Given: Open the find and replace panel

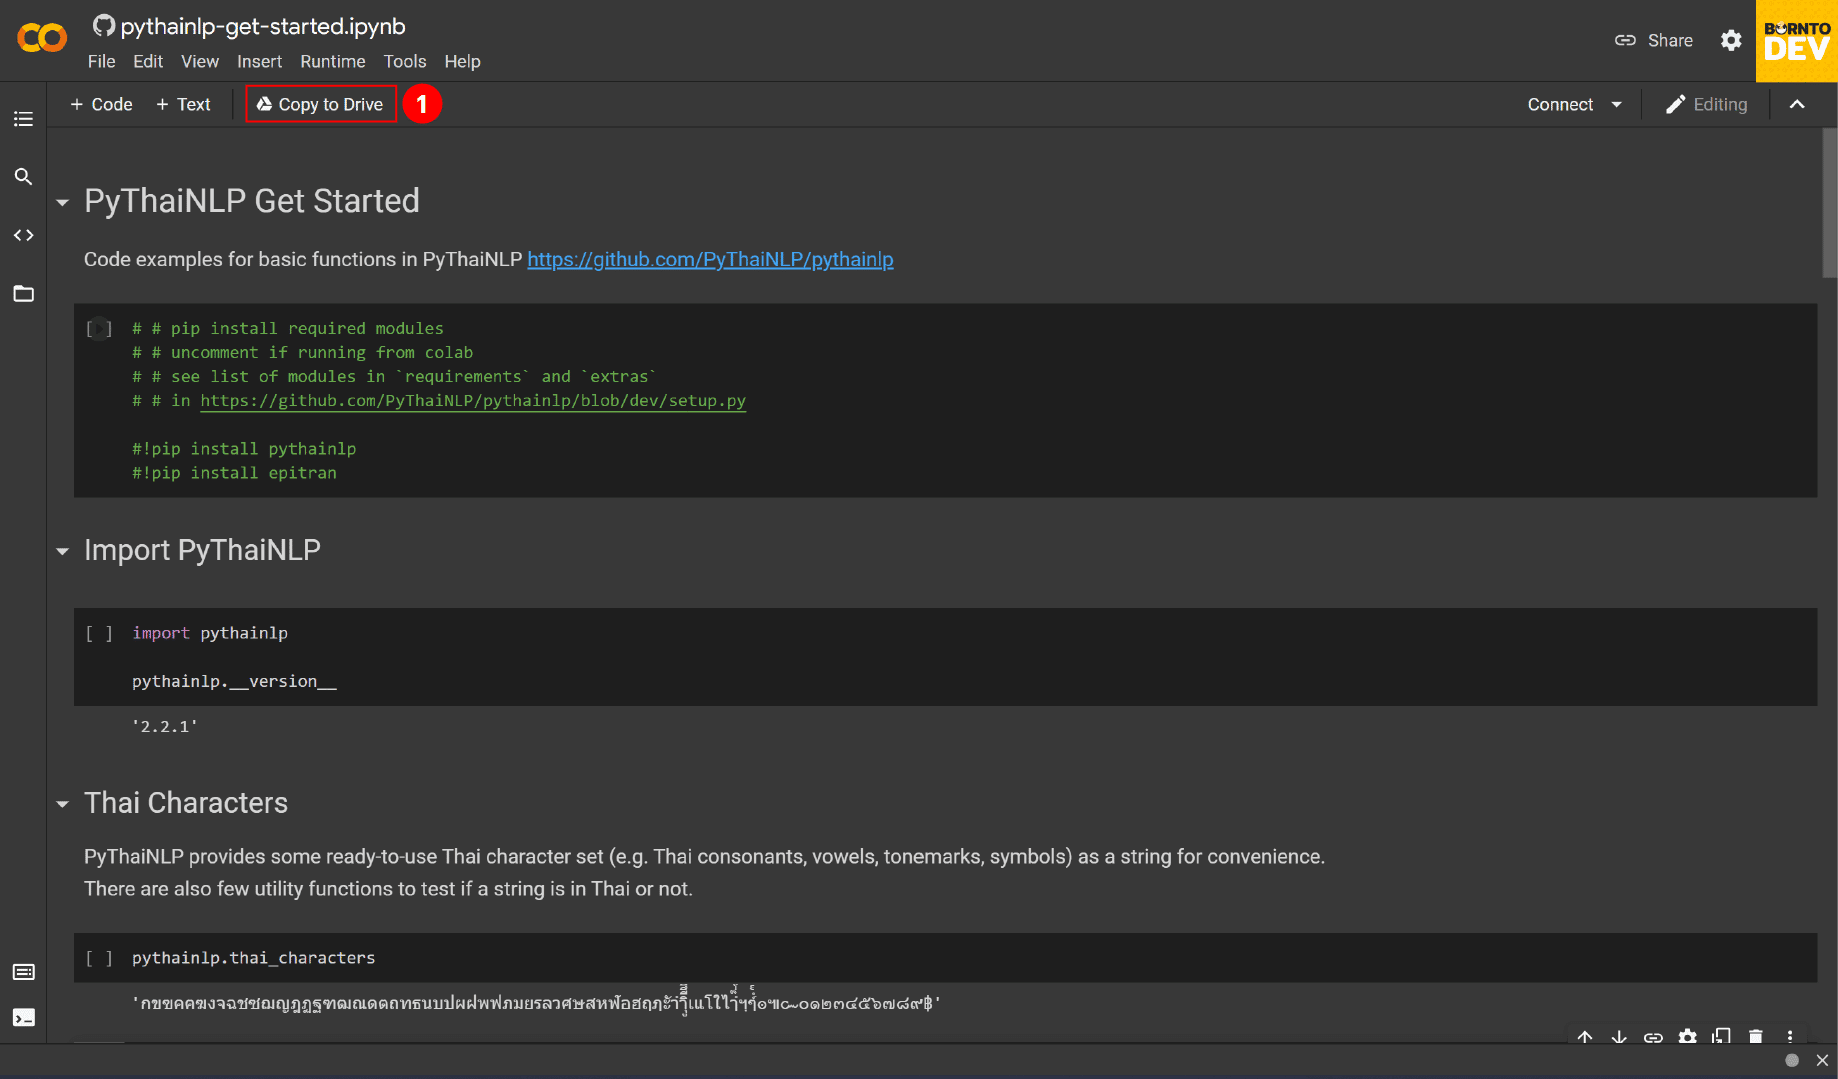Looking at the screenshot, I should pos(23,177).
